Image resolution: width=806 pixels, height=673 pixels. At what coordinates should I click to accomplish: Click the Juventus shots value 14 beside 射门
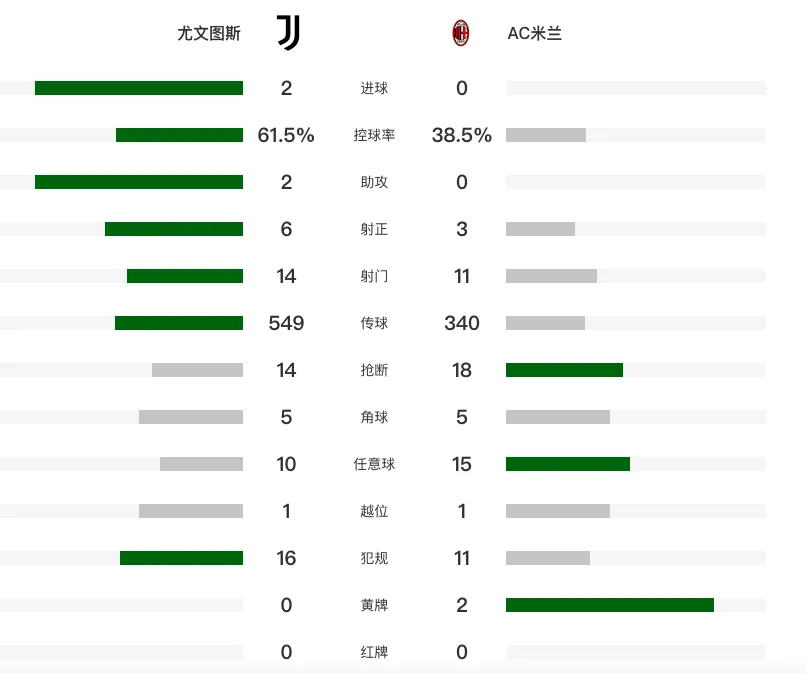point(286,276)
